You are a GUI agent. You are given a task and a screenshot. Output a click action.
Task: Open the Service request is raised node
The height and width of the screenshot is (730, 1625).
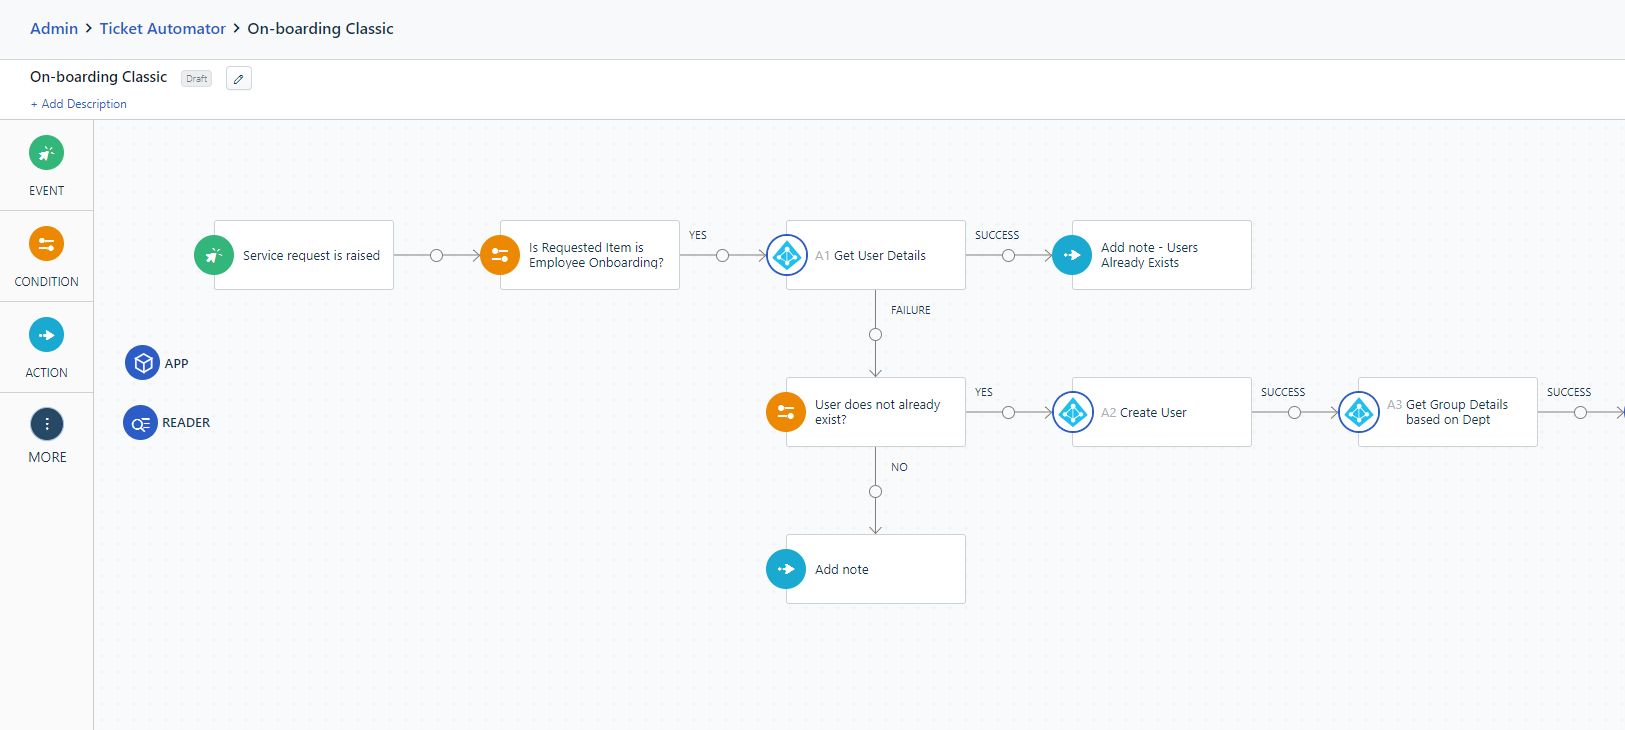[304, 255]
